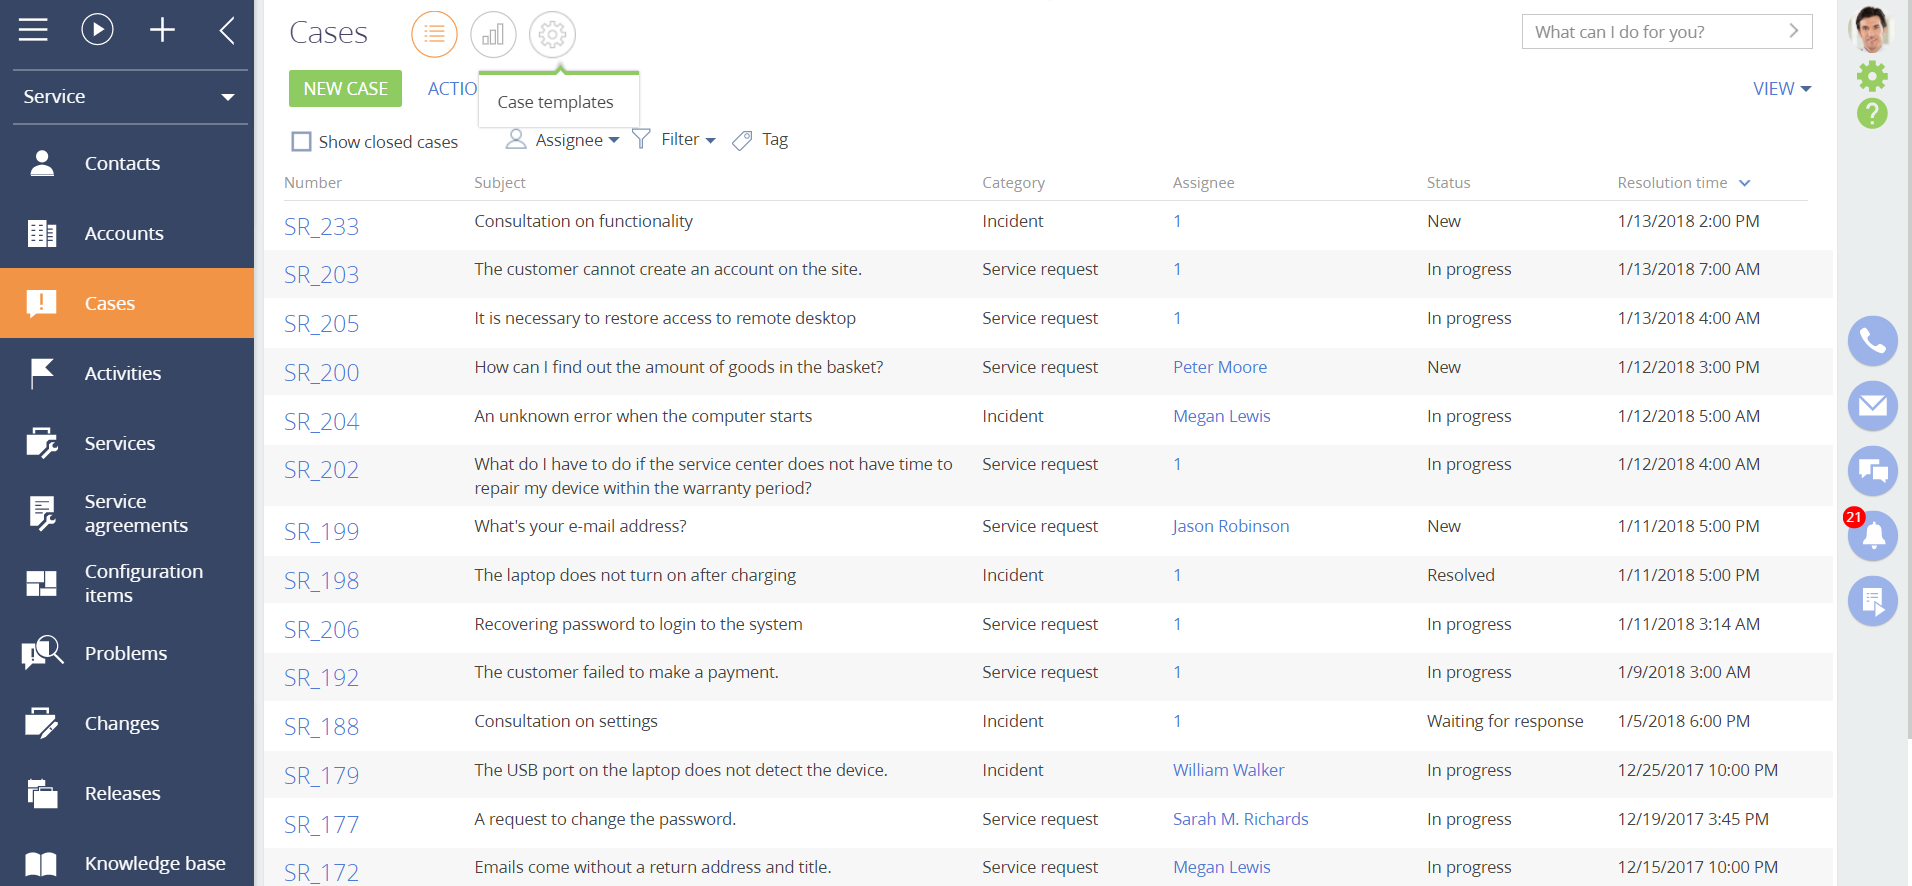Open case SR_204 link
Image resolution: width=1912 pixels, height=886 pixels.
[321, 422]
